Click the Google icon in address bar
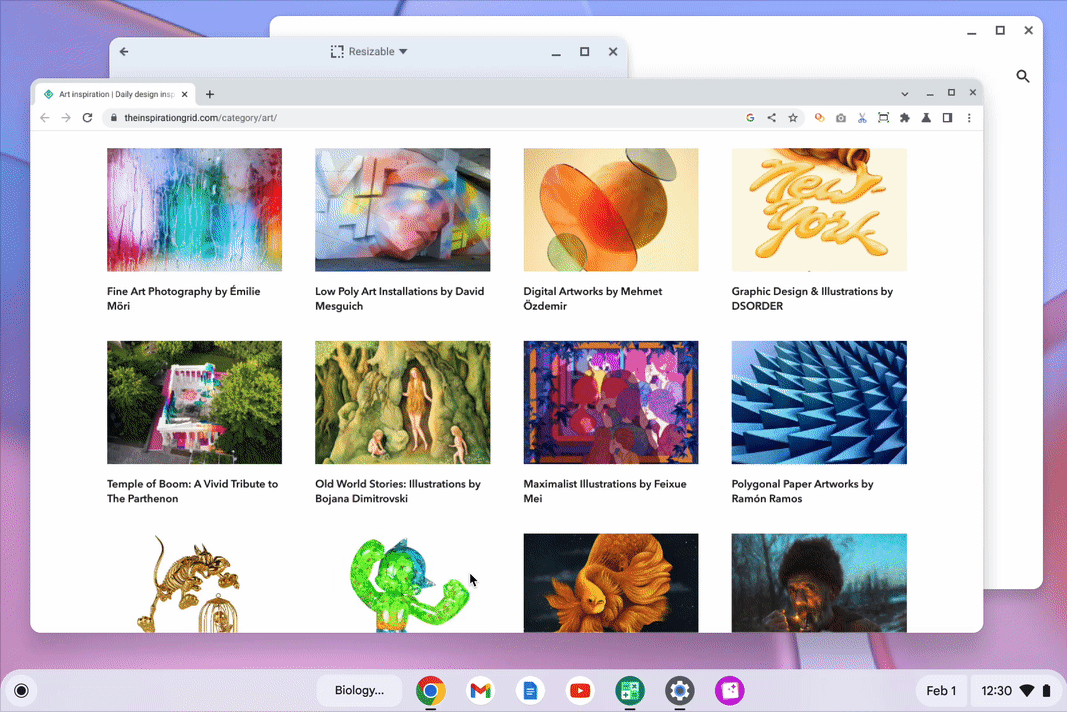Screen dimensions: 1067x712 pos(750,118)
